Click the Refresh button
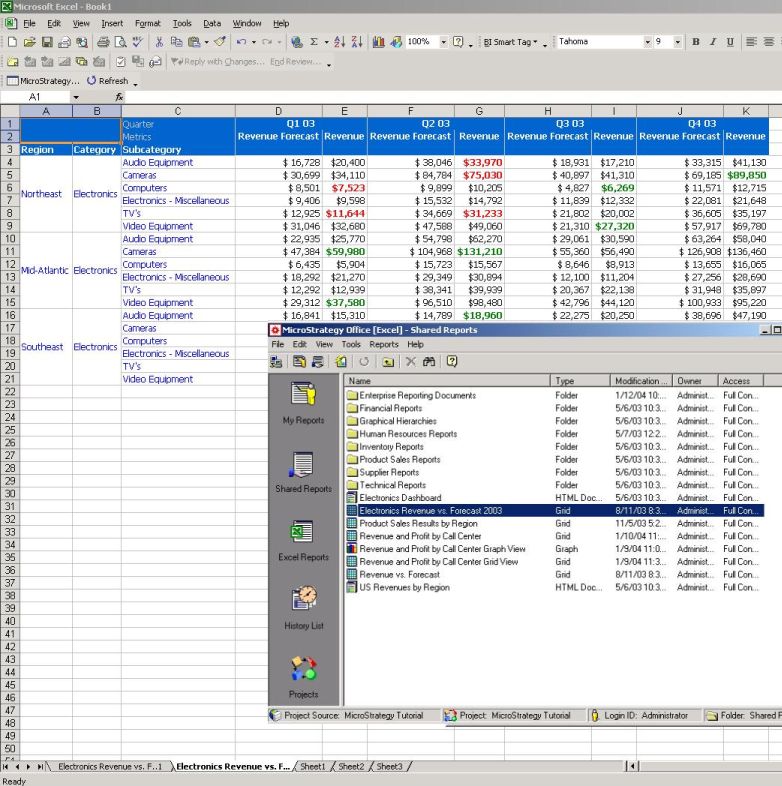 pos(107,81)
